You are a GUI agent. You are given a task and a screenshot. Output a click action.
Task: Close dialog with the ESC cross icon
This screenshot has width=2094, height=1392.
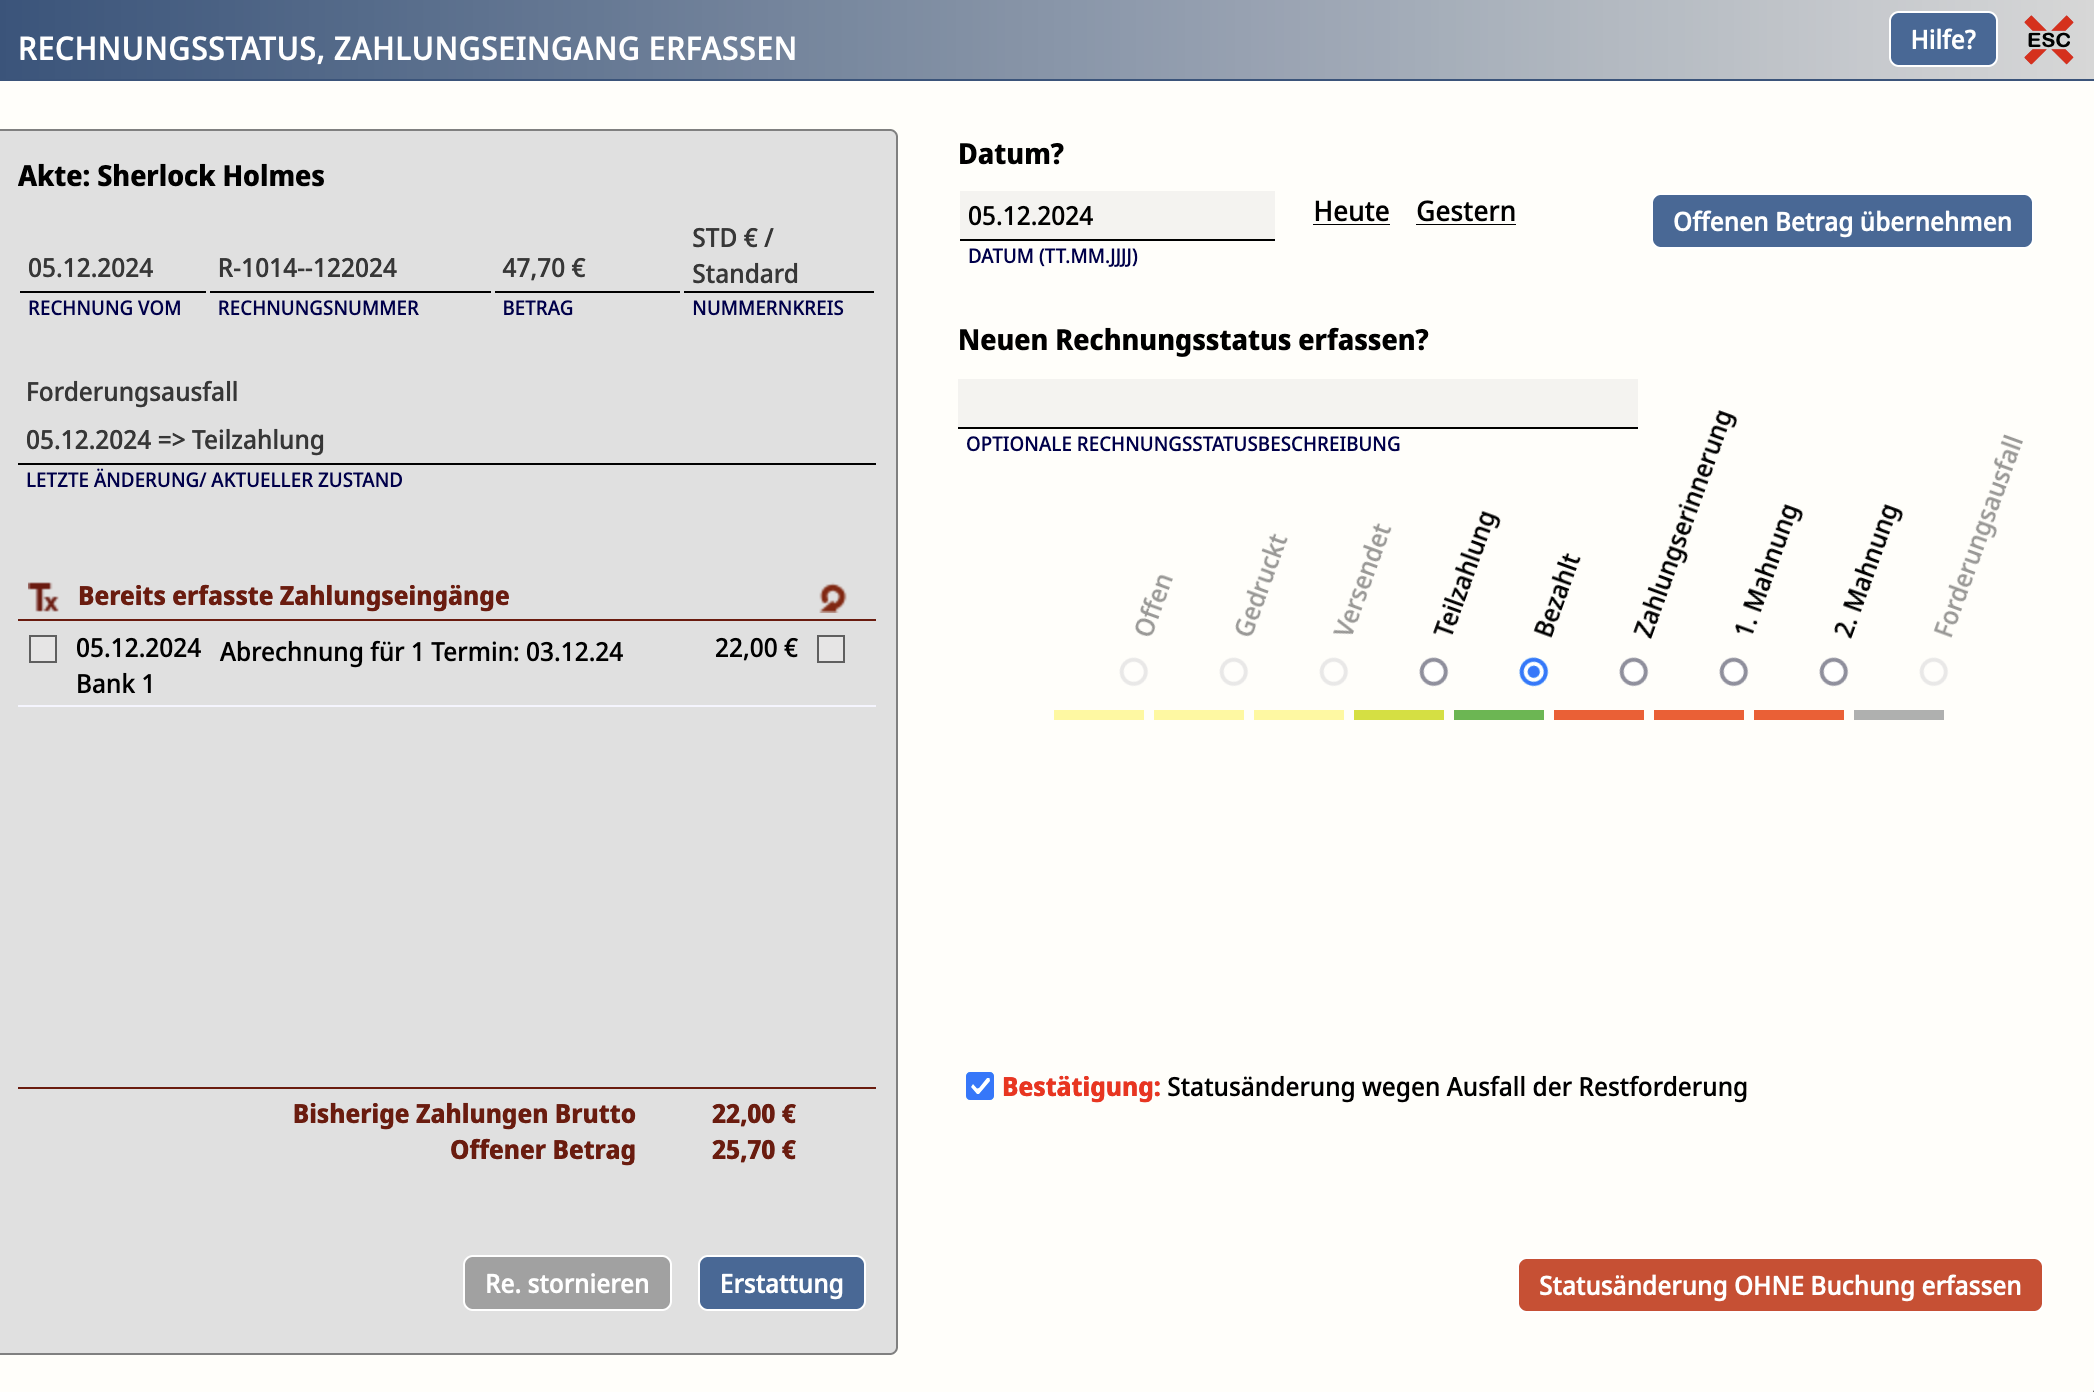click(x=2048, y=40)
